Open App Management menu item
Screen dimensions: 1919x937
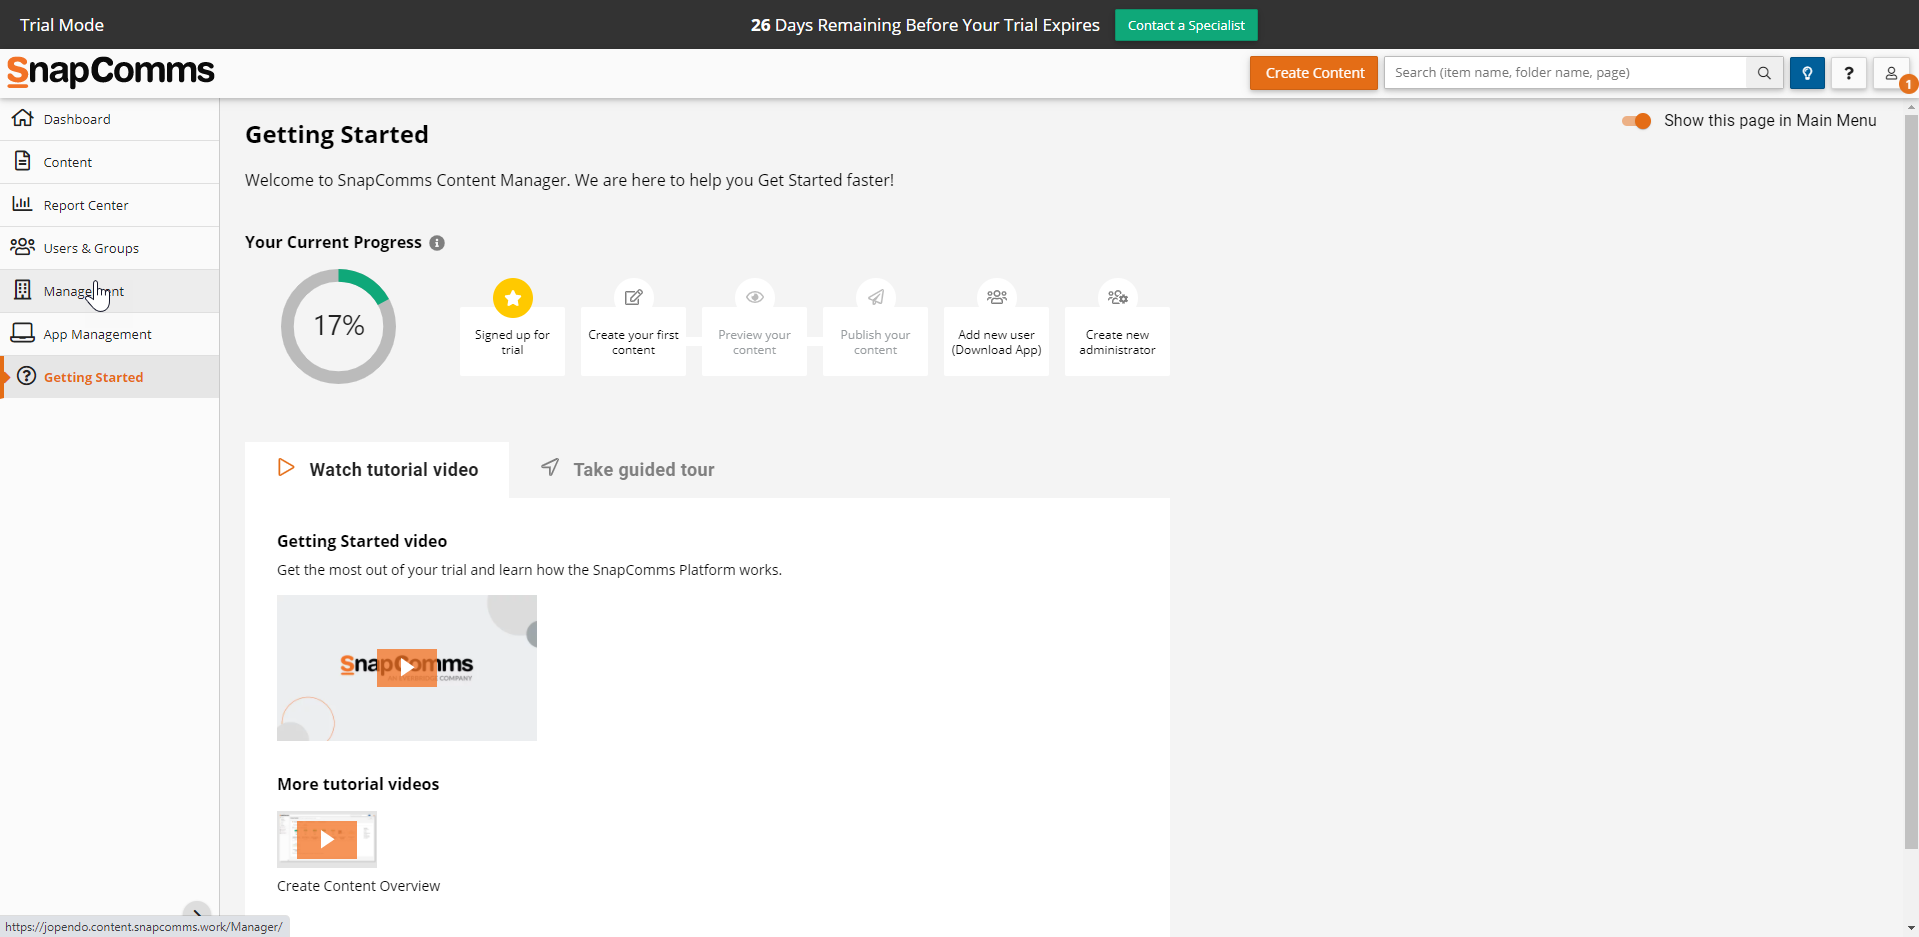click(110, 334)
